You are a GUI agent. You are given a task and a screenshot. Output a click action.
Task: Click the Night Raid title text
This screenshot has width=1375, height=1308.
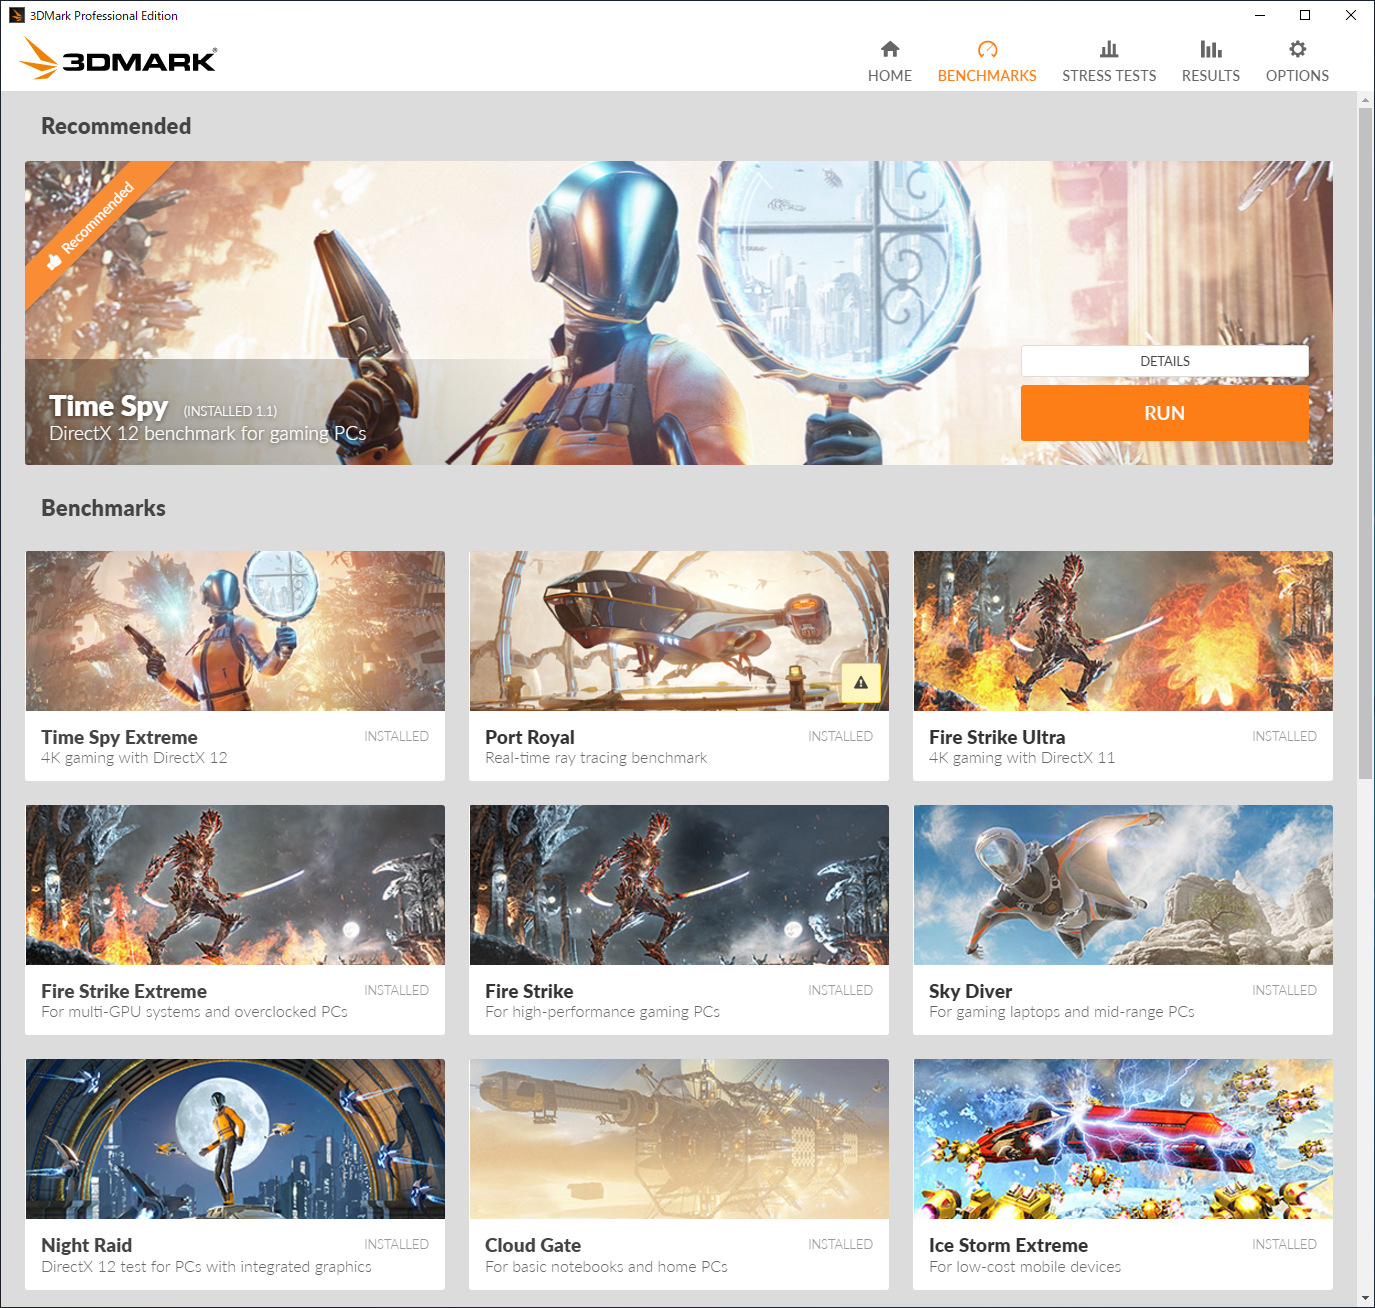pyautogui.click(x=87, y=1245)
